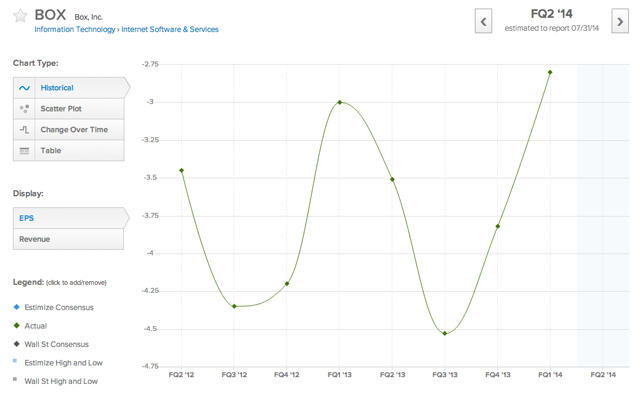Click the FQ3 '12 actual data point
640x395 pixels.
pos(234,306)
